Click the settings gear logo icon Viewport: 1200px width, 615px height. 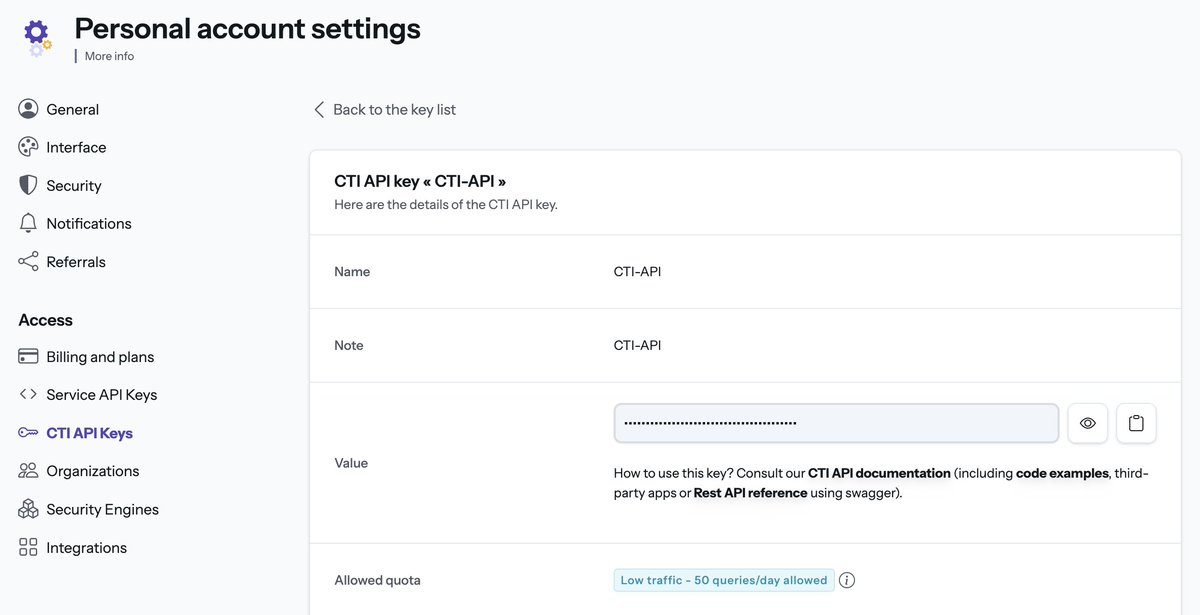(x=38, y=38)
